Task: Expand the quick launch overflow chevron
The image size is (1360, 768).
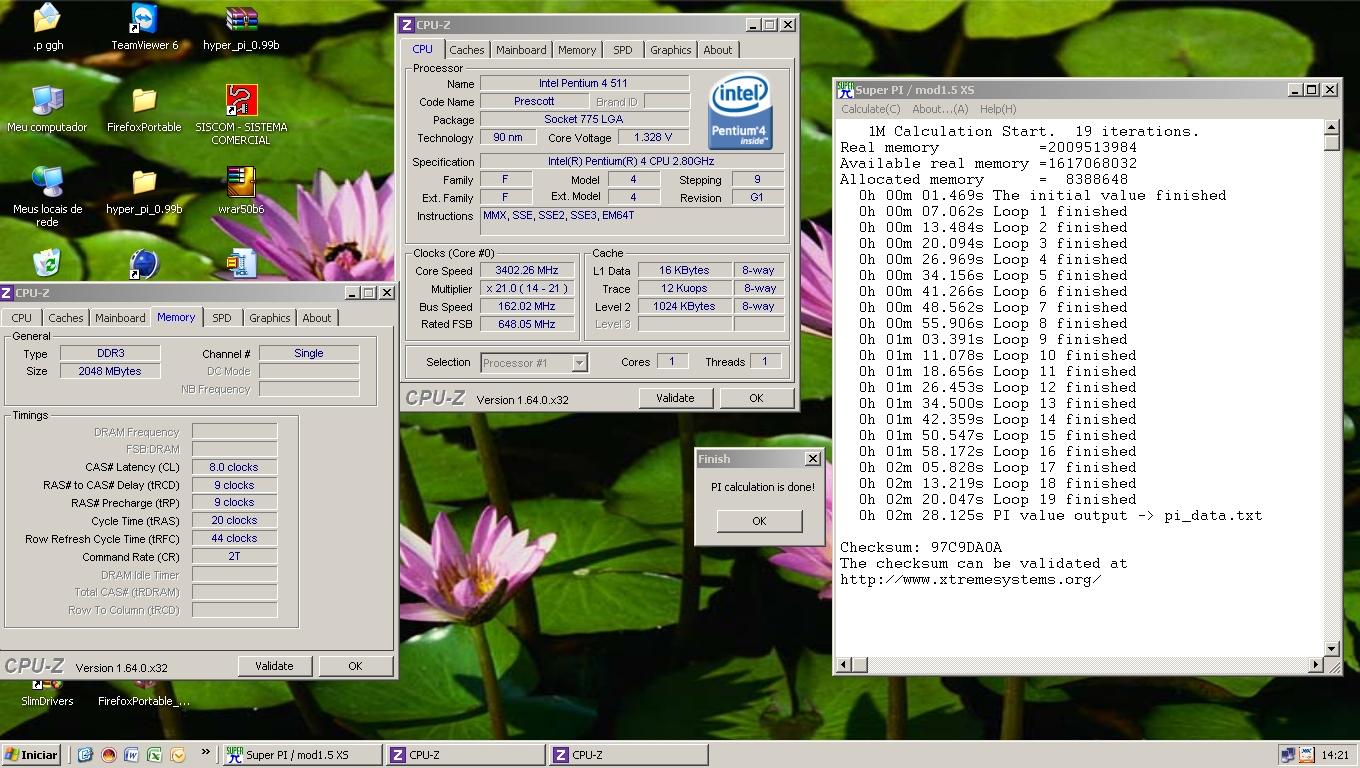Action: pos(206,752)
